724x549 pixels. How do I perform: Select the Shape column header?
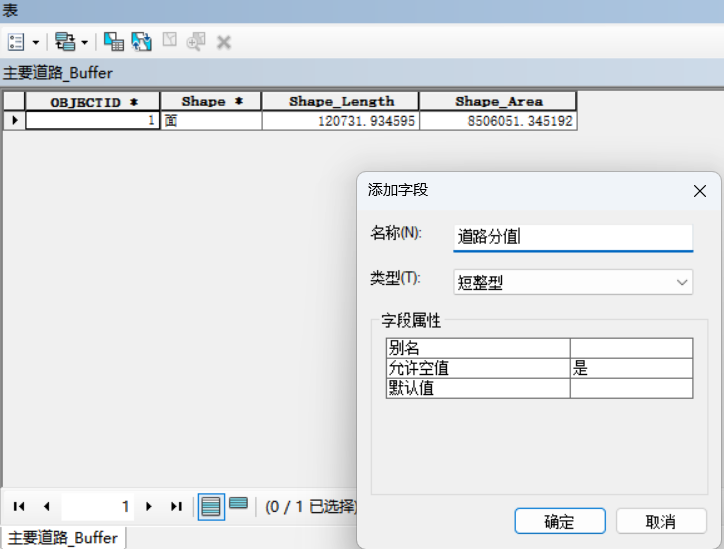pos(211,102)
